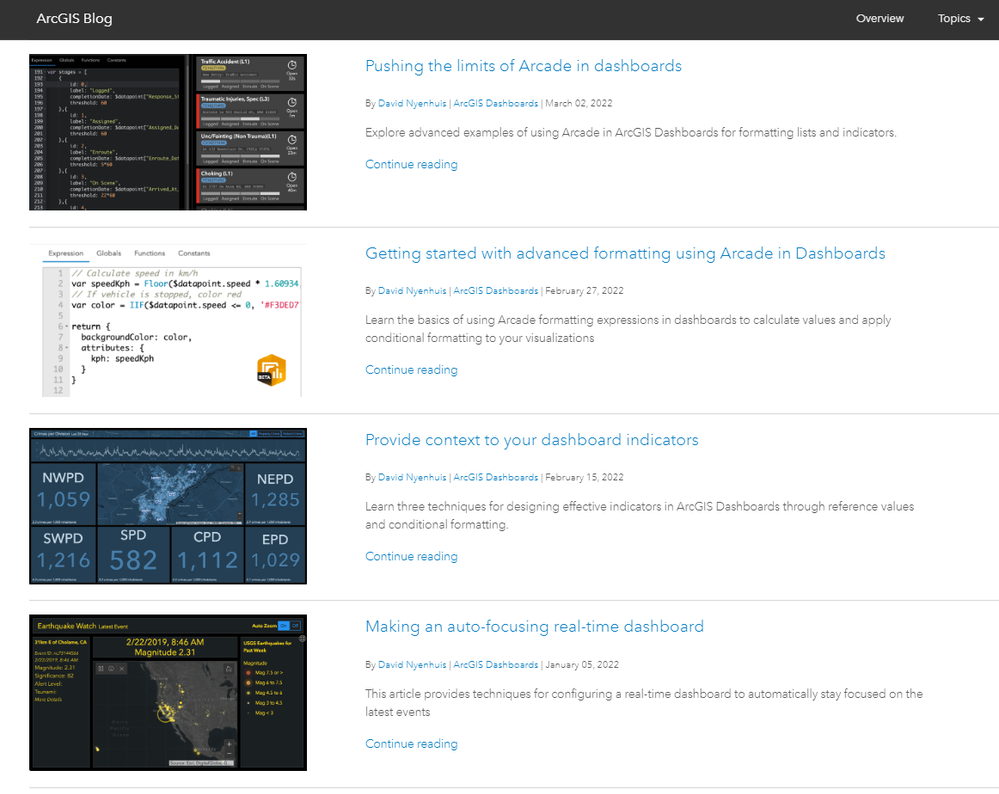Image resolution: width=999 pixels, height=794 pixels.
Task: Click David Nyenhuis author link on March 02 post
Action: pos(412,103)
